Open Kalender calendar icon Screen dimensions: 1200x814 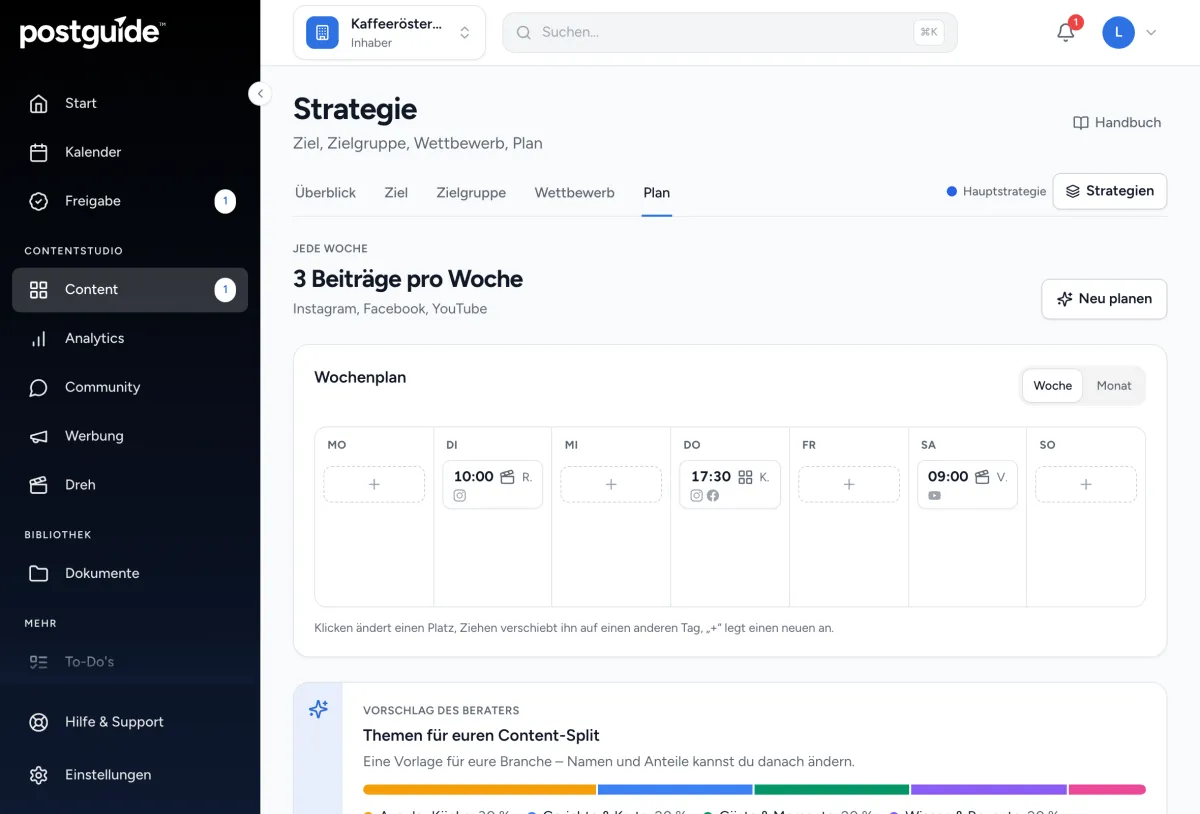pyautogui.click(x=39, y=152)
